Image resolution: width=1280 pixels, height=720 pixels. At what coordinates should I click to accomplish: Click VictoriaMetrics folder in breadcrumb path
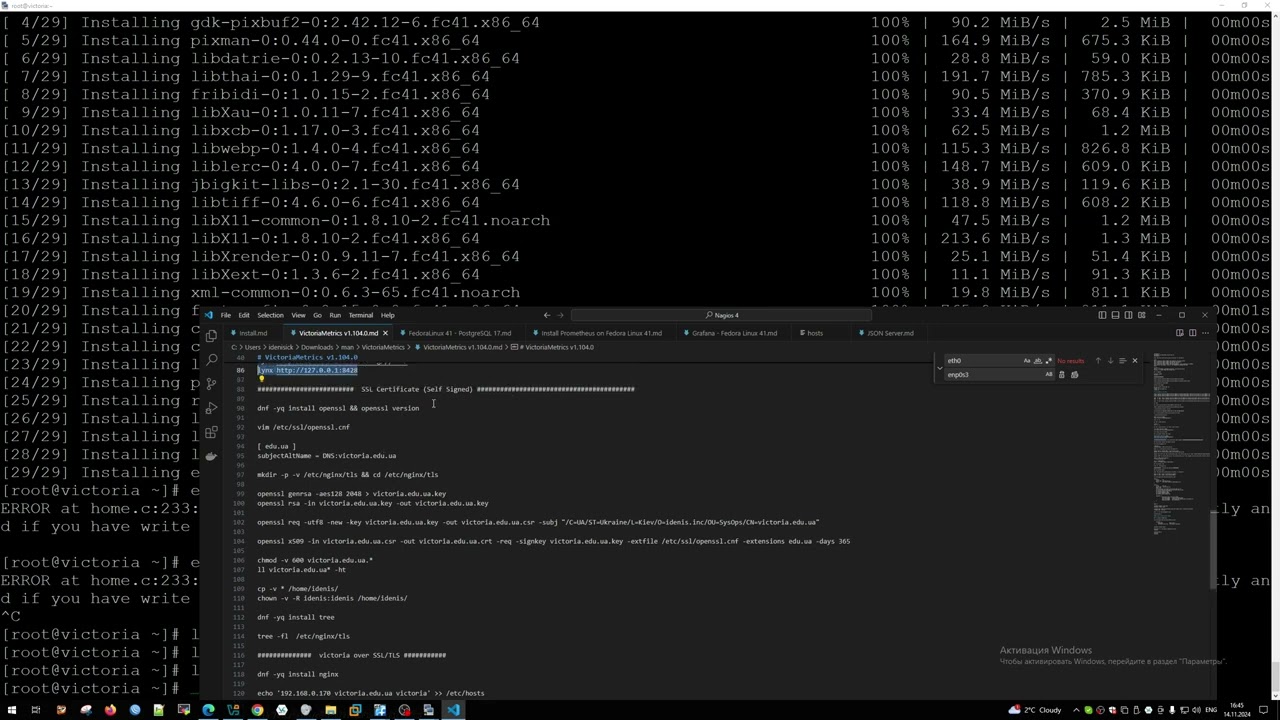(x=383, y=347)
